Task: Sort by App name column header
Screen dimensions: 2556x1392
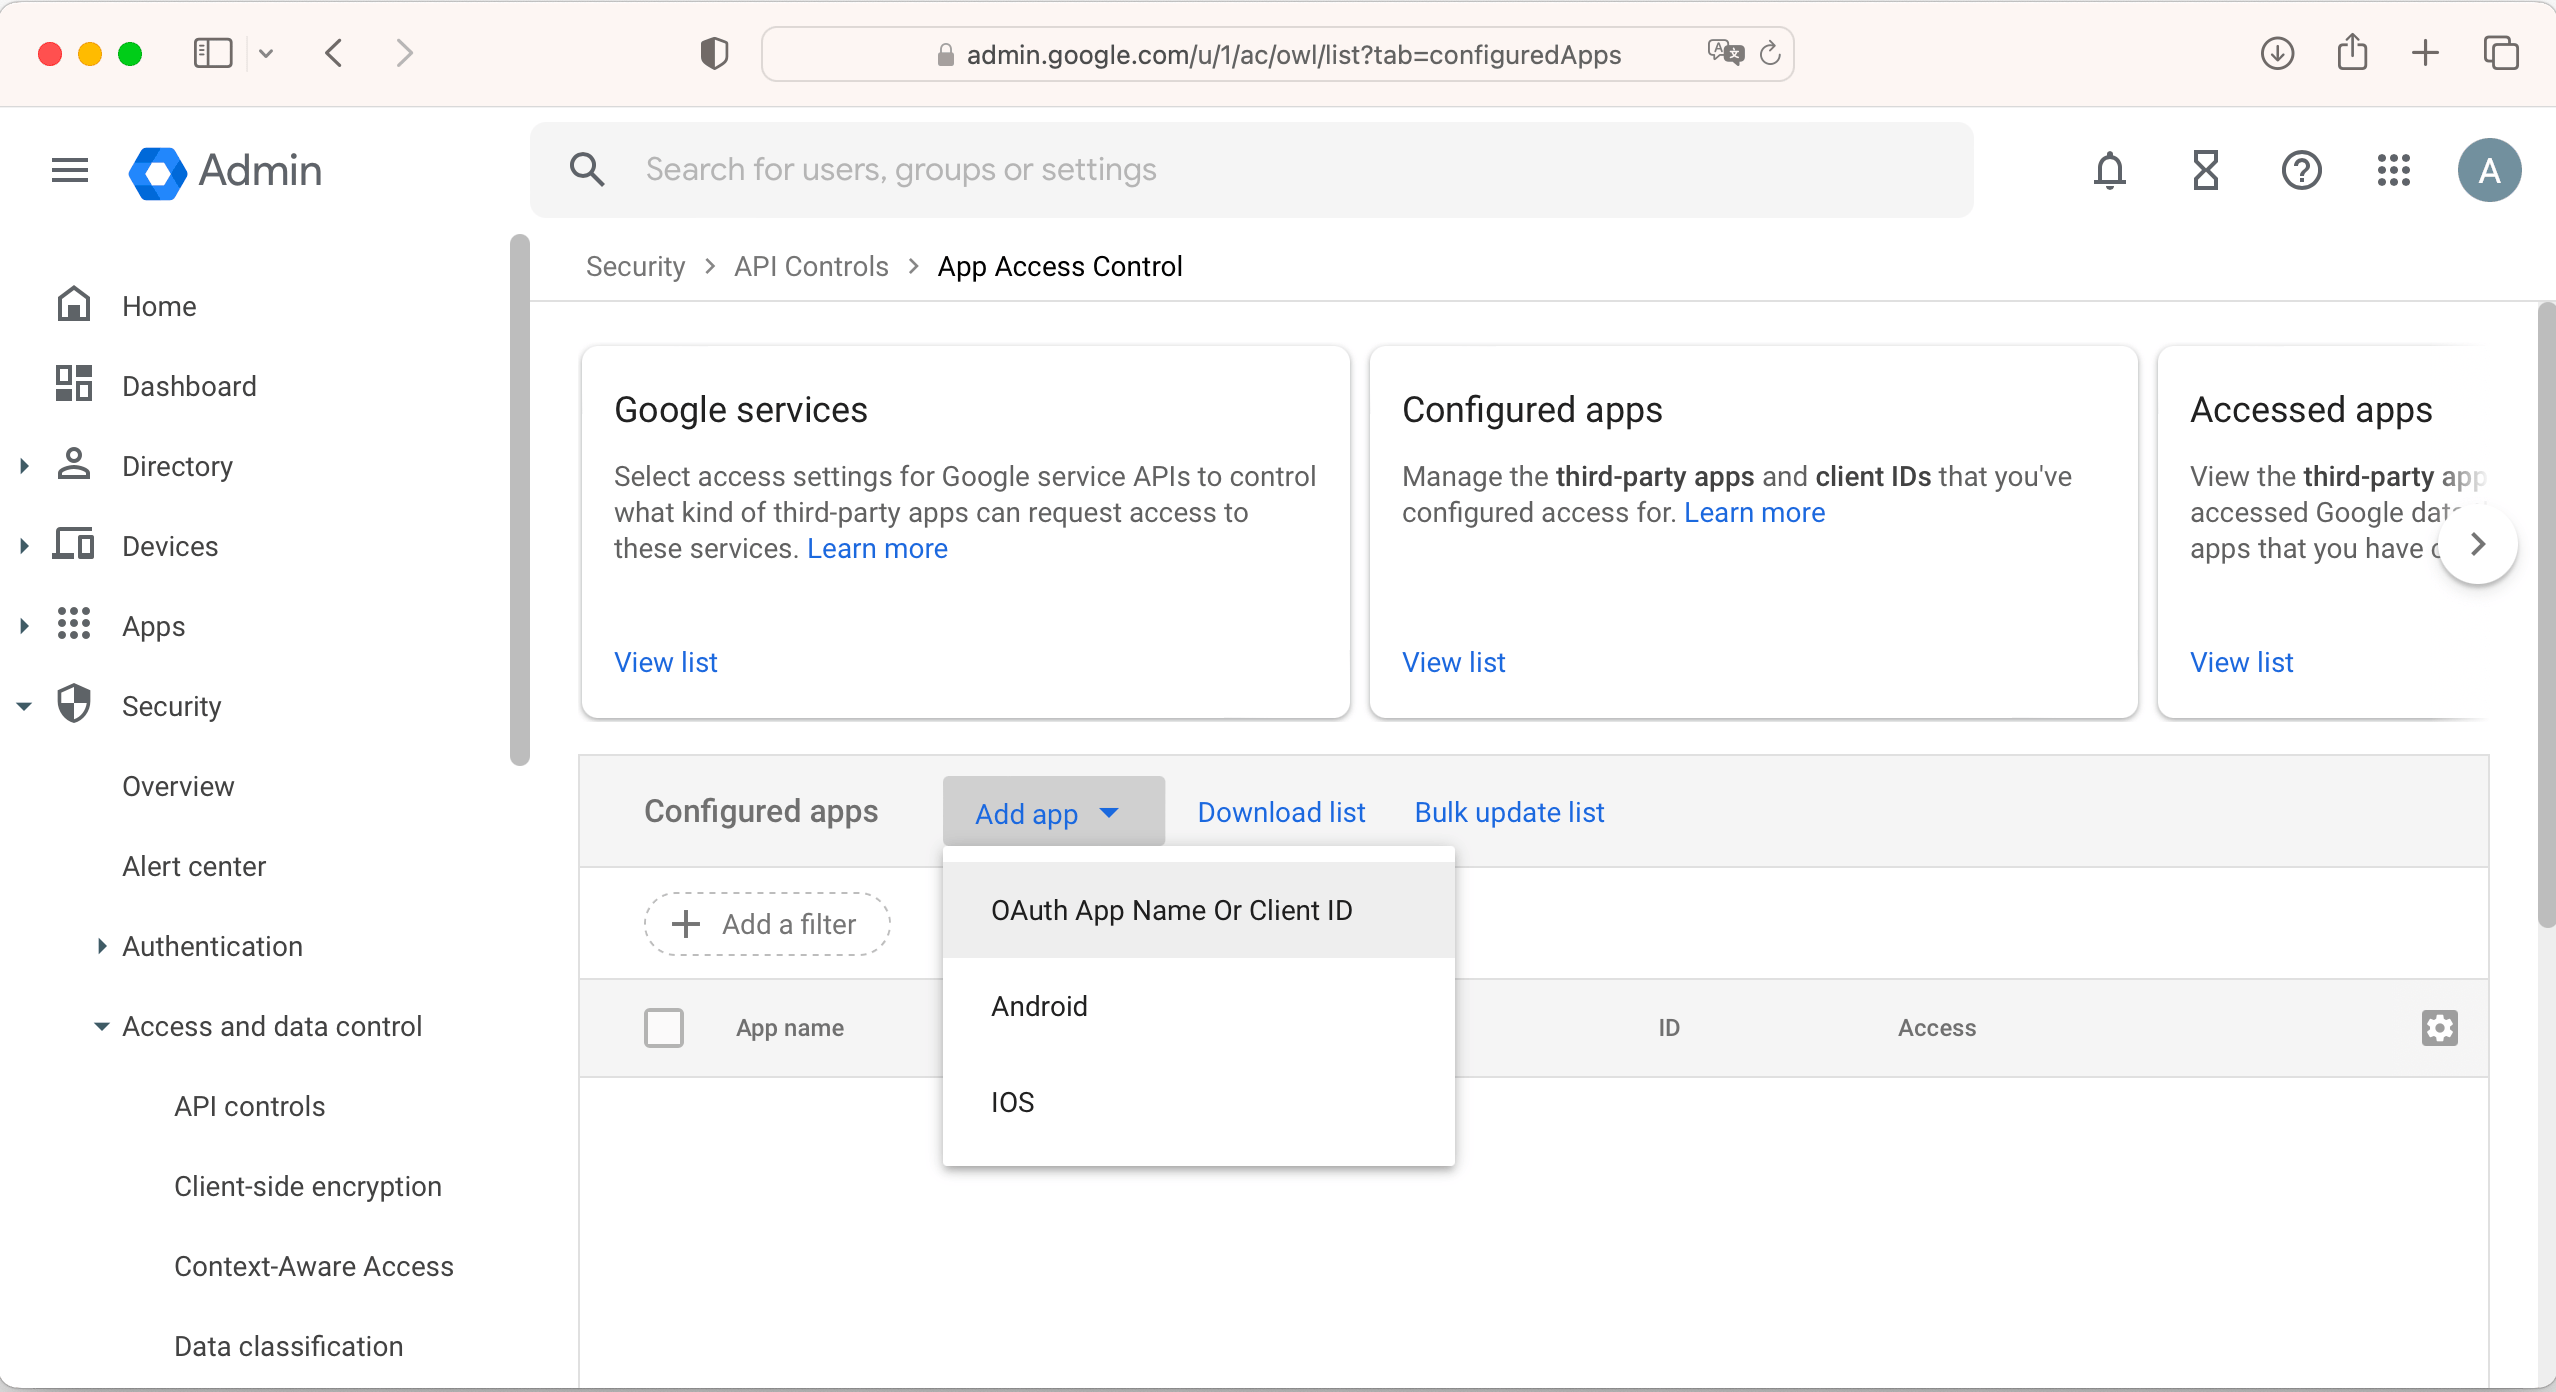Action: pyautogui.click(x=790, y=1028)
